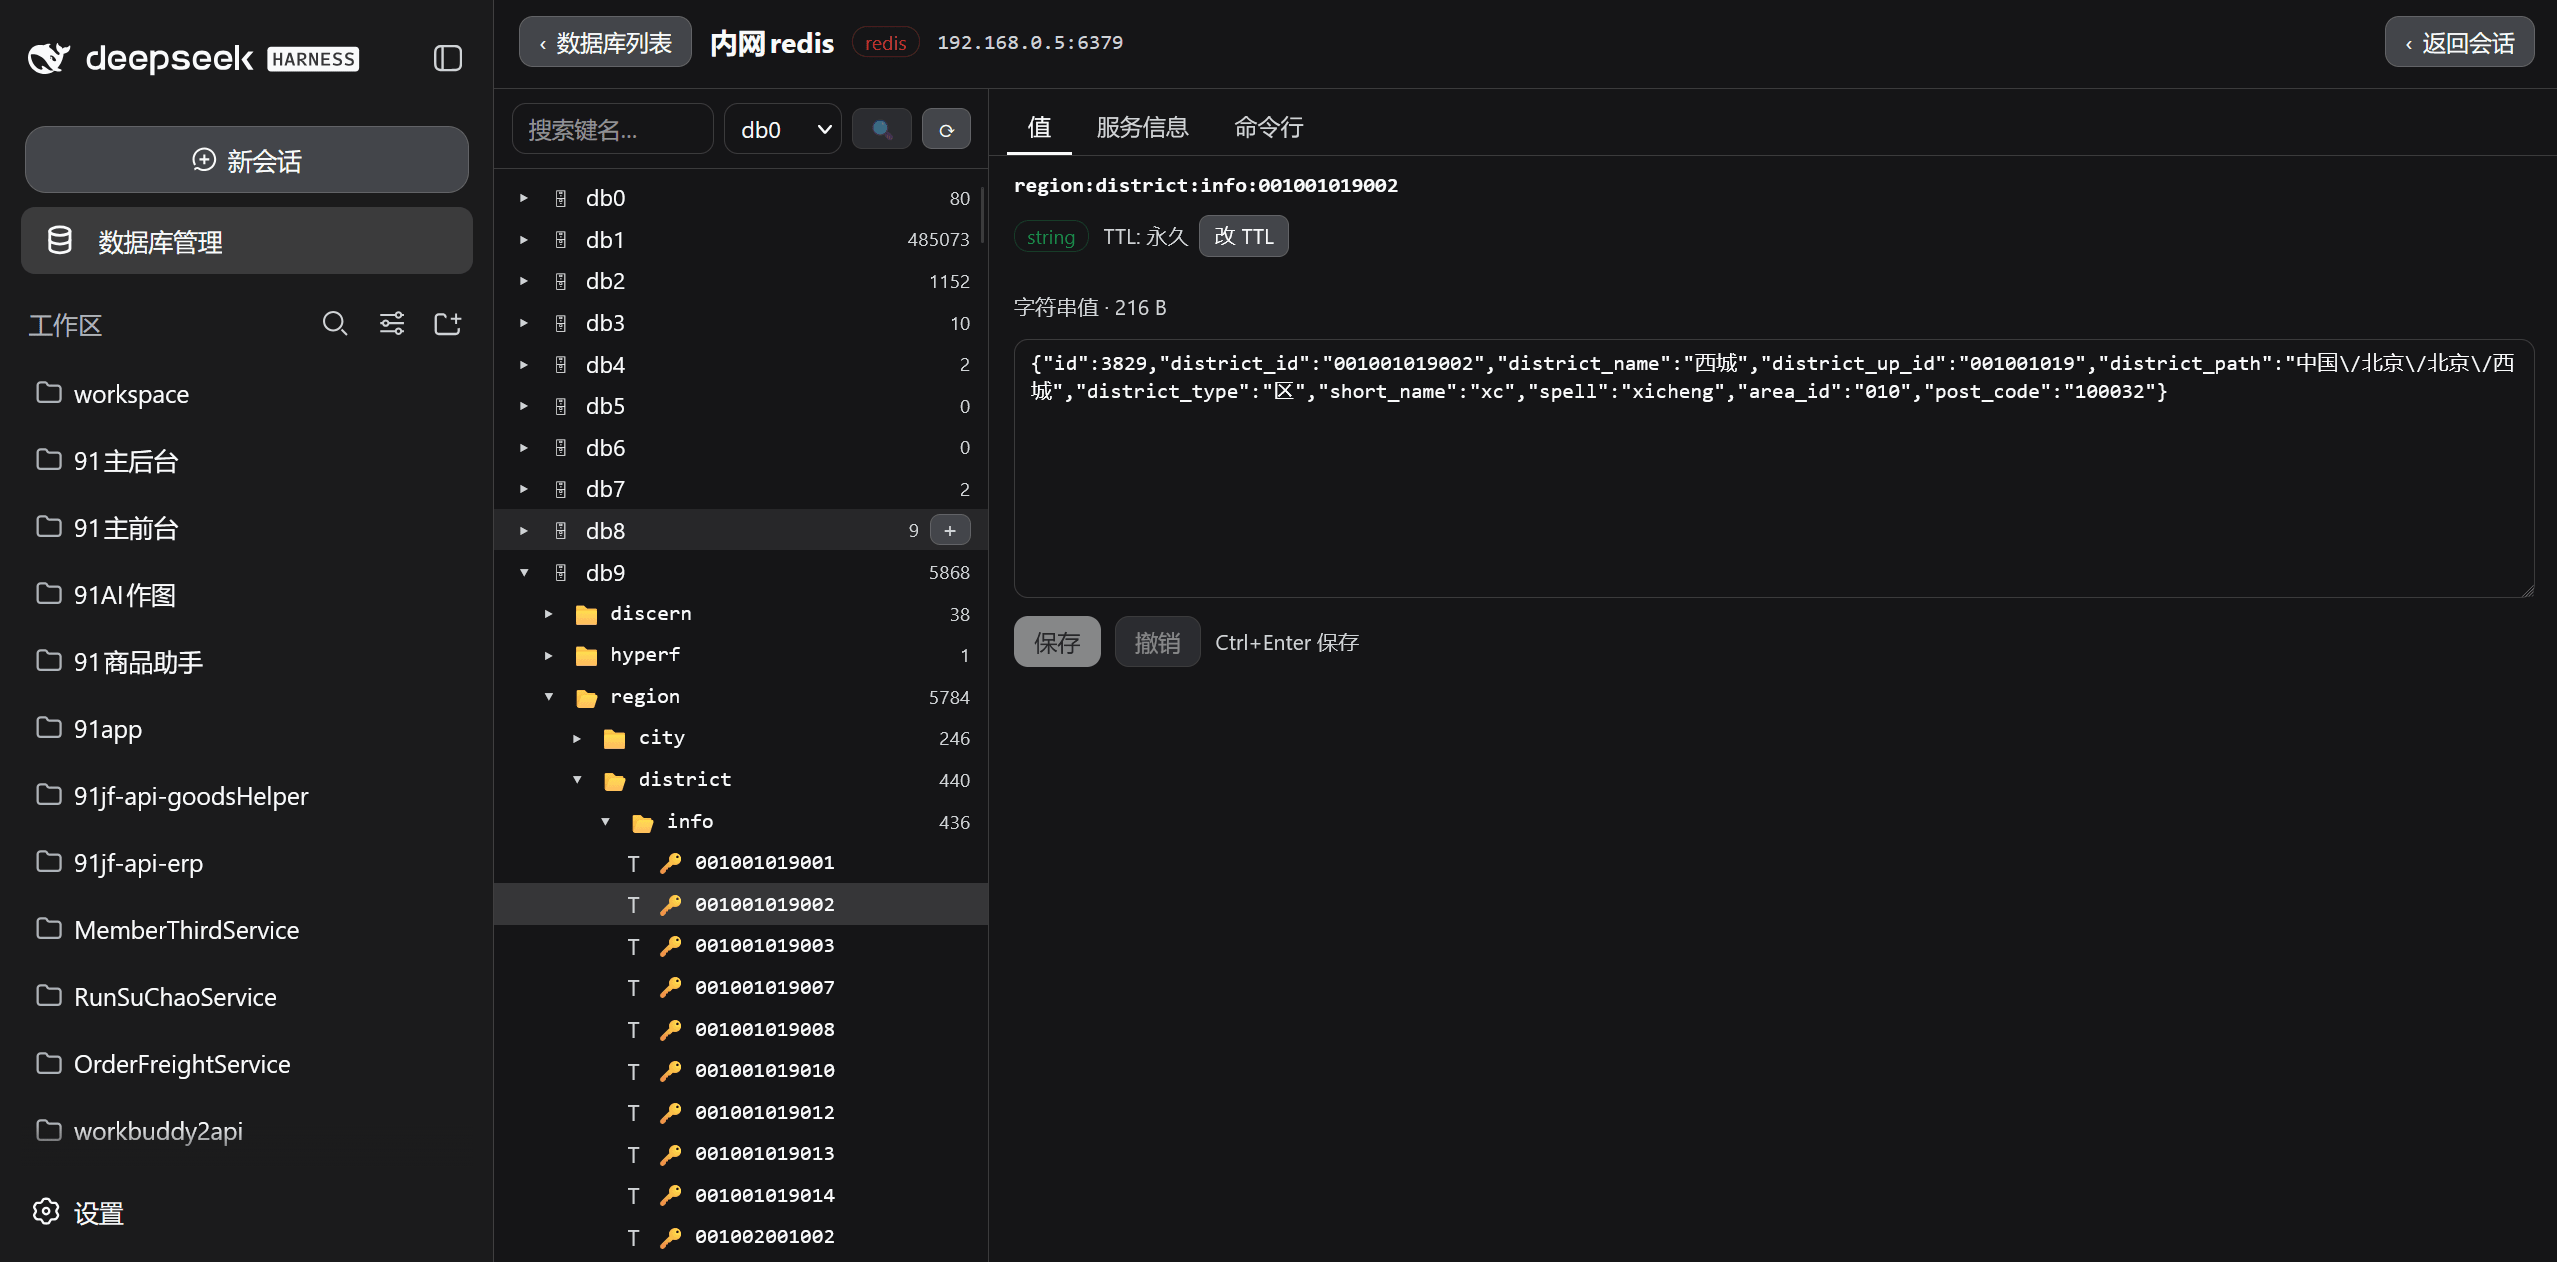Click the 改 TTL button
2557x1262 pixels.
[x=1244, y=236]
